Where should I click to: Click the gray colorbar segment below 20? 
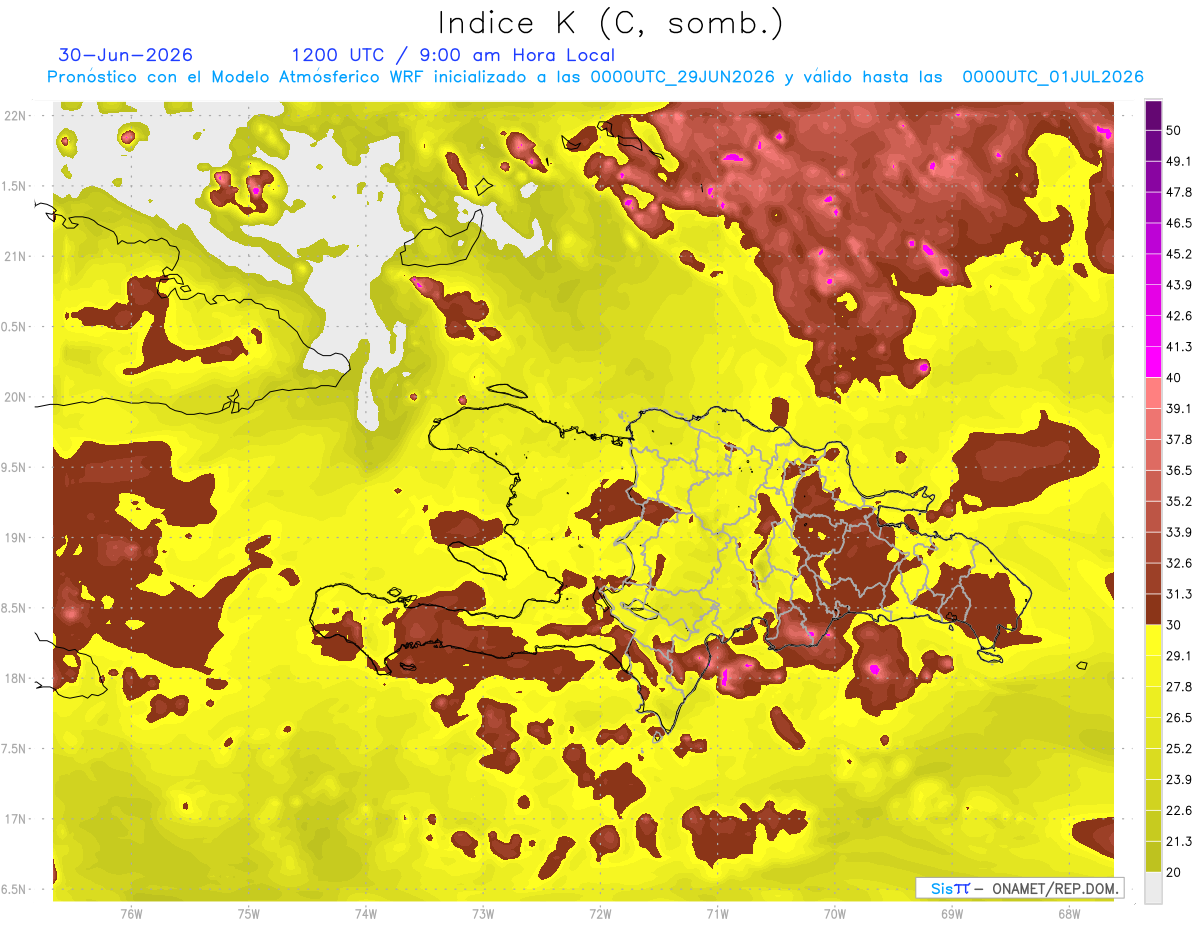(x=1153, y=887)
